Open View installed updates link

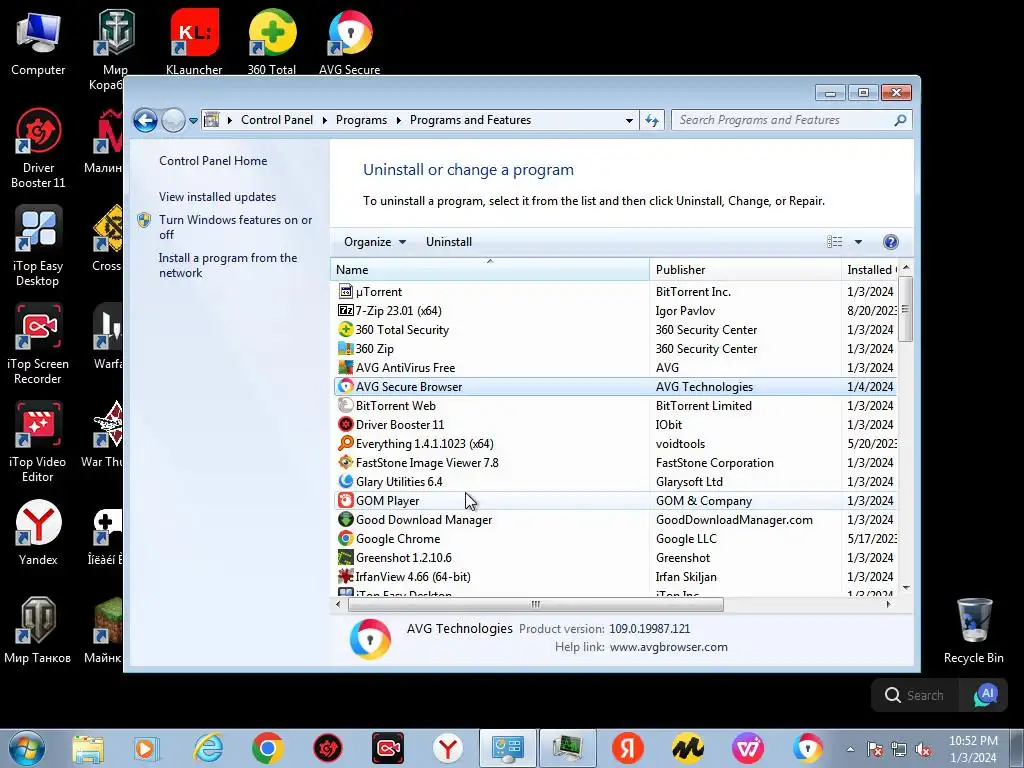coord(217,197)
